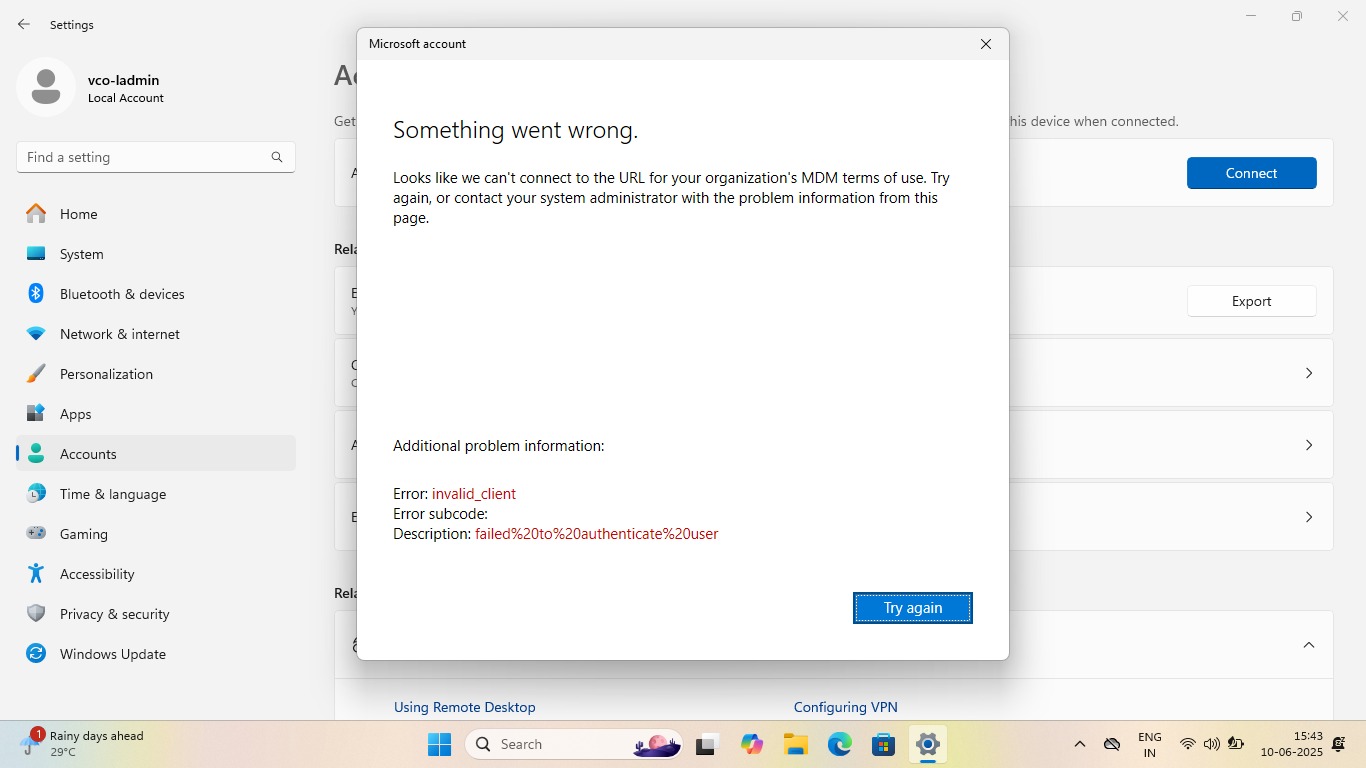The height and width of the screenshot is (768, 1366).
Task: Launch Copilot from the taskbar
Action: pyautogui.click(x=752, y=744)
